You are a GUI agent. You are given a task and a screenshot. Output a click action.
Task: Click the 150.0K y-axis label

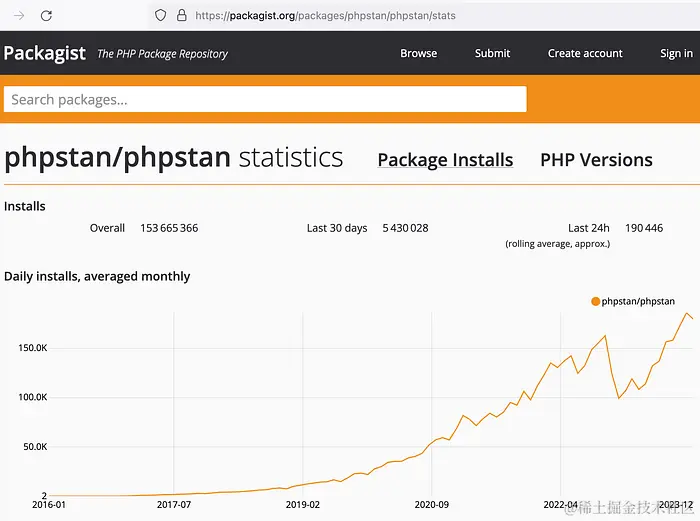click(x=33, y=348)
